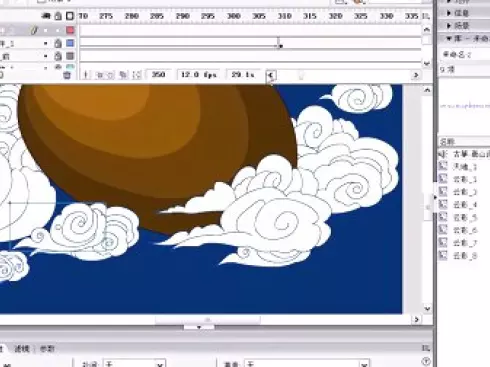Image resolution: width=490 pixels, height=367 pixels.
Task: Click the delete layer trash icon
Action: (67, 75)
